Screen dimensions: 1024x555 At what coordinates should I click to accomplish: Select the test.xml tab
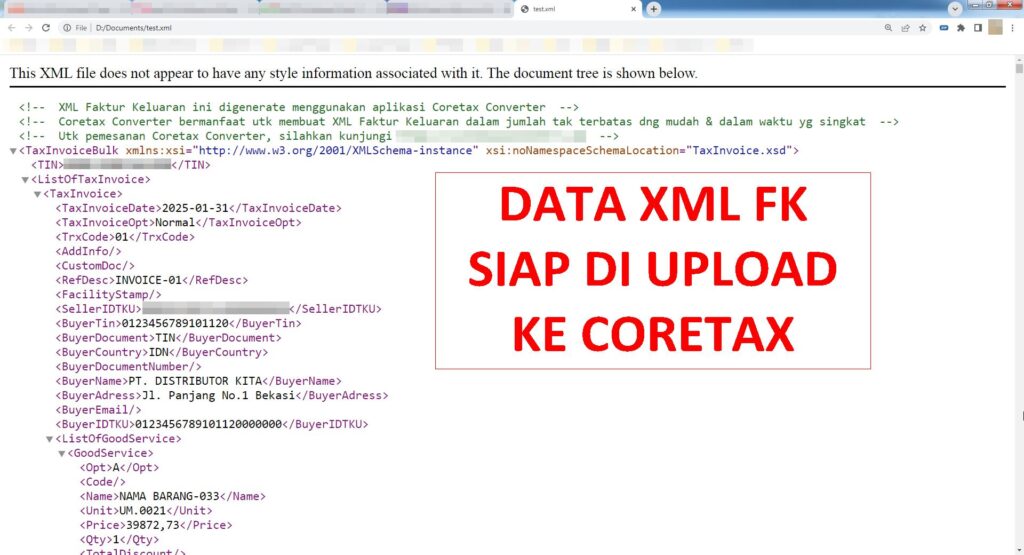tap(578, 9)
